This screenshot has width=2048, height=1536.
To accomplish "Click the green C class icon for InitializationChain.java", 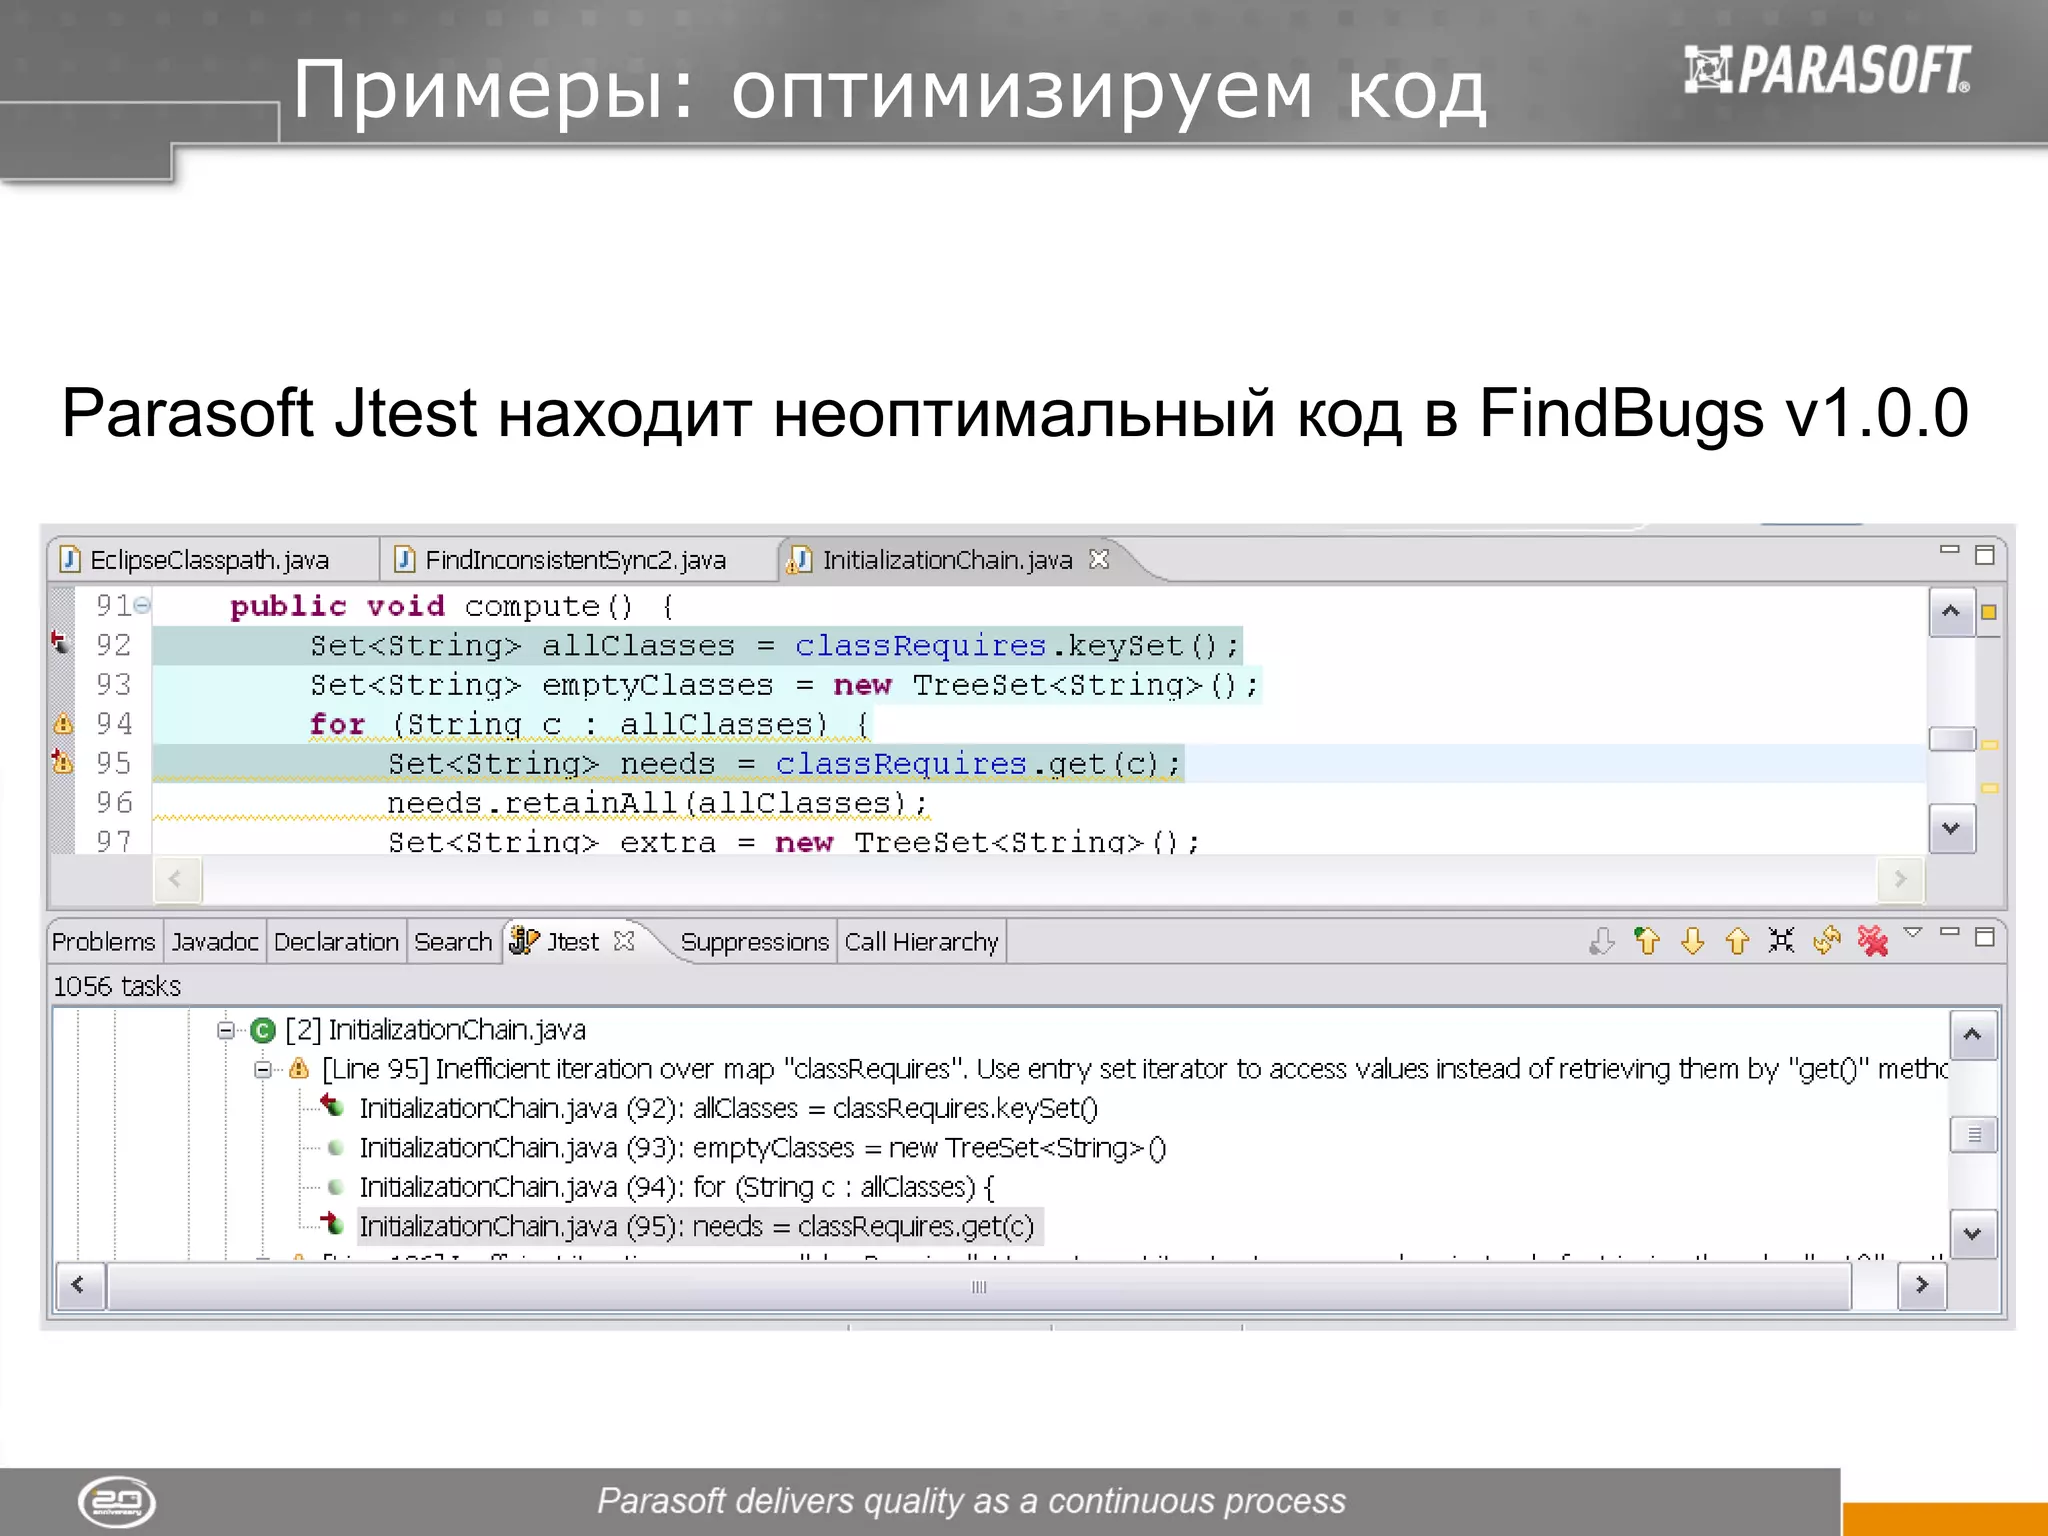I will pyautogui.click(x=263, y=1030).
